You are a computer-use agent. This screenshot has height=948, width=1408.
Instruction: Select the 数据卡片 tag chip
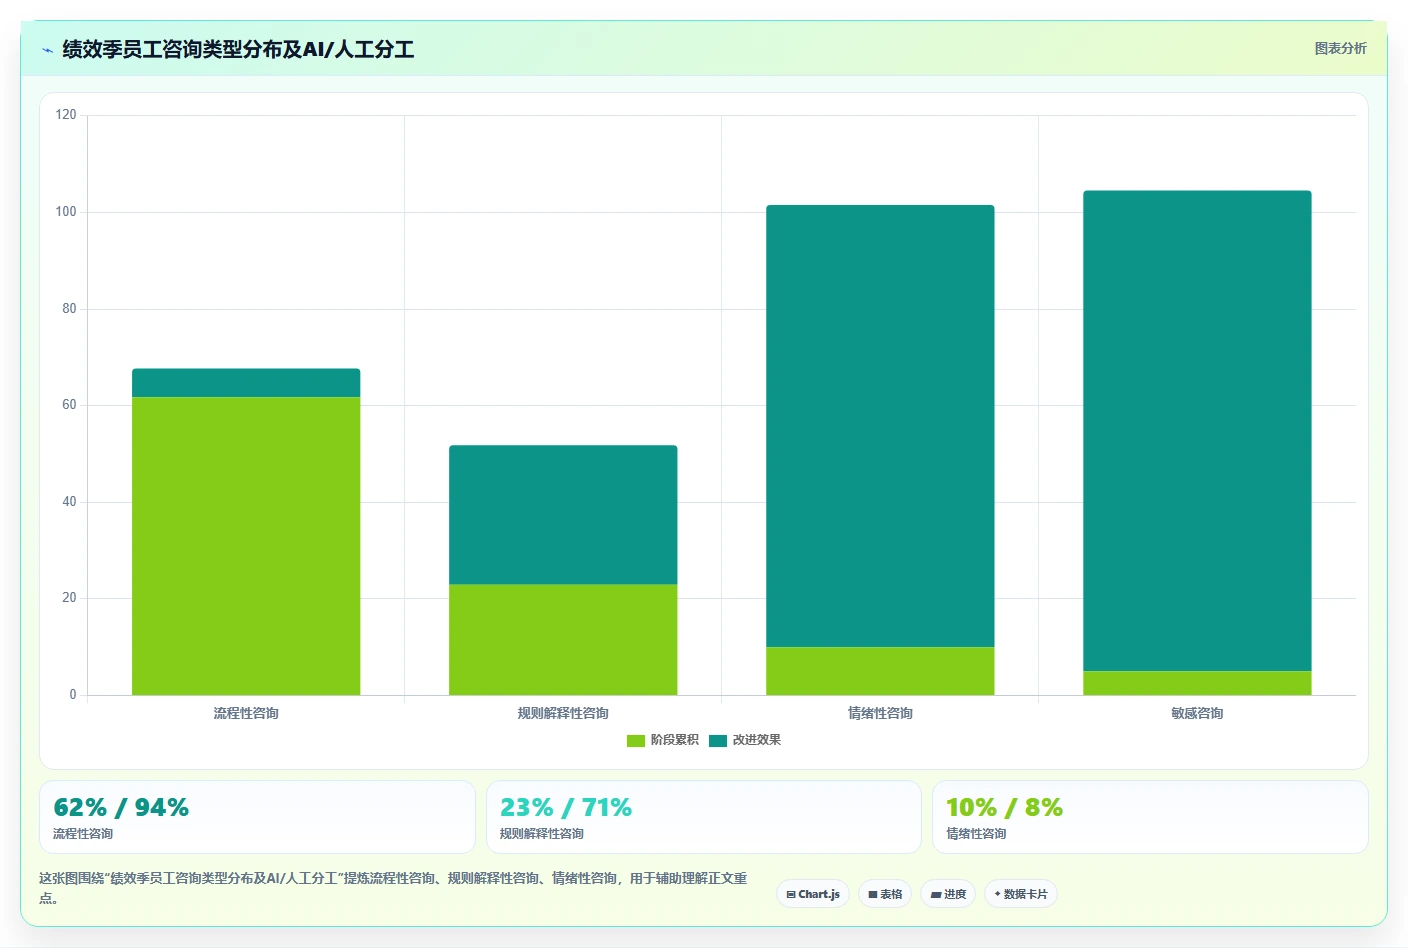[1021, 894]
